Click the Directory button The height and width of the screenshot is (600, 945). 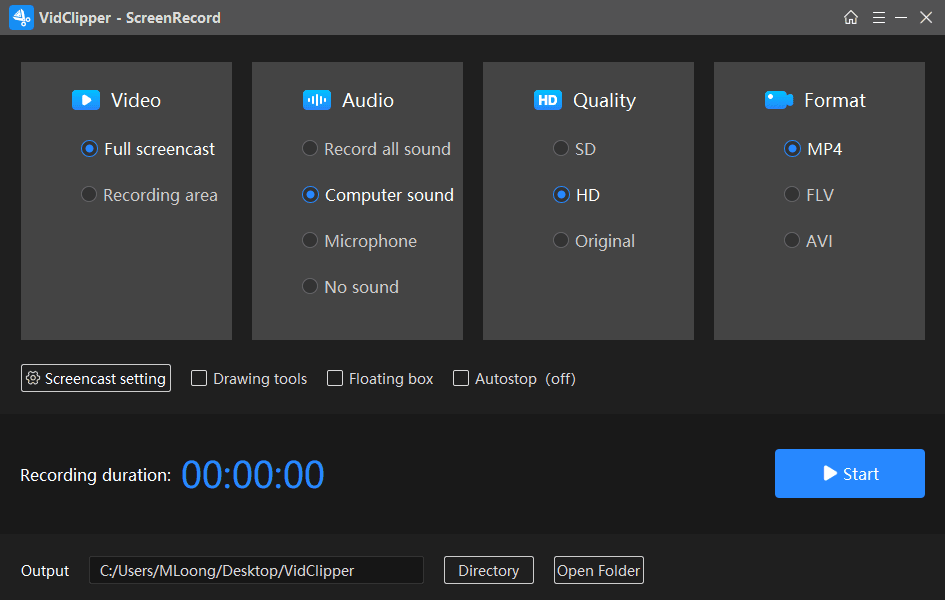click(x=489, y=570)
